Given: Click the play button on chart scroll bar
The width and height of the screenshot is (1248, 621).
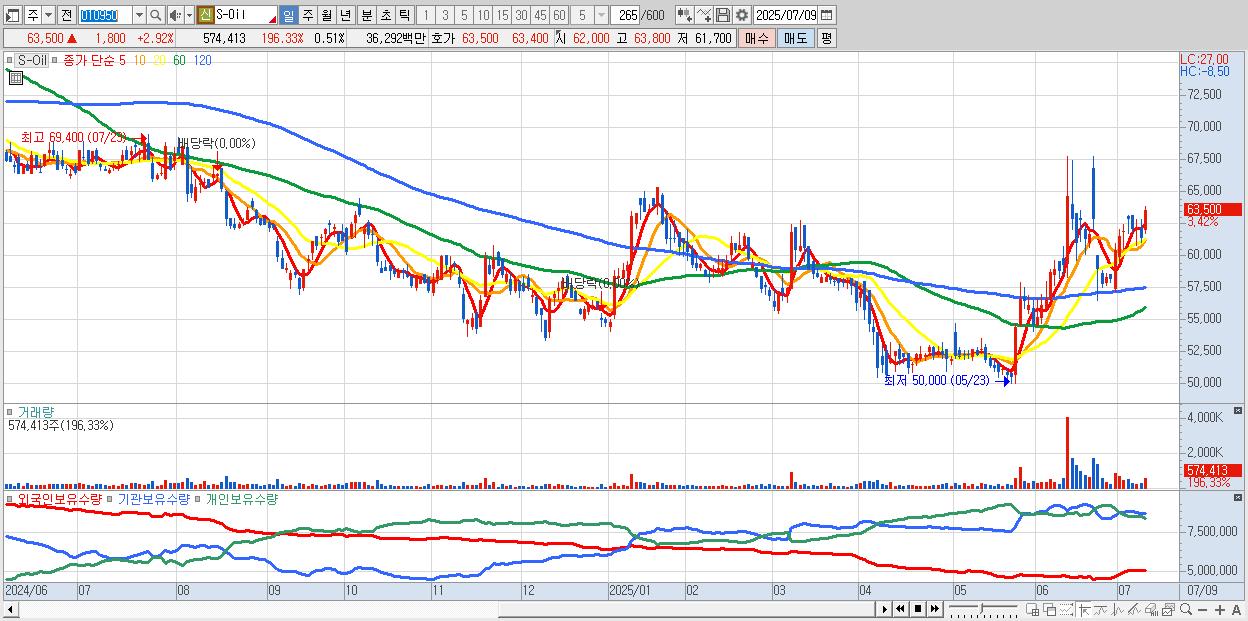Looking at the screenshot, I should (885, 609).
